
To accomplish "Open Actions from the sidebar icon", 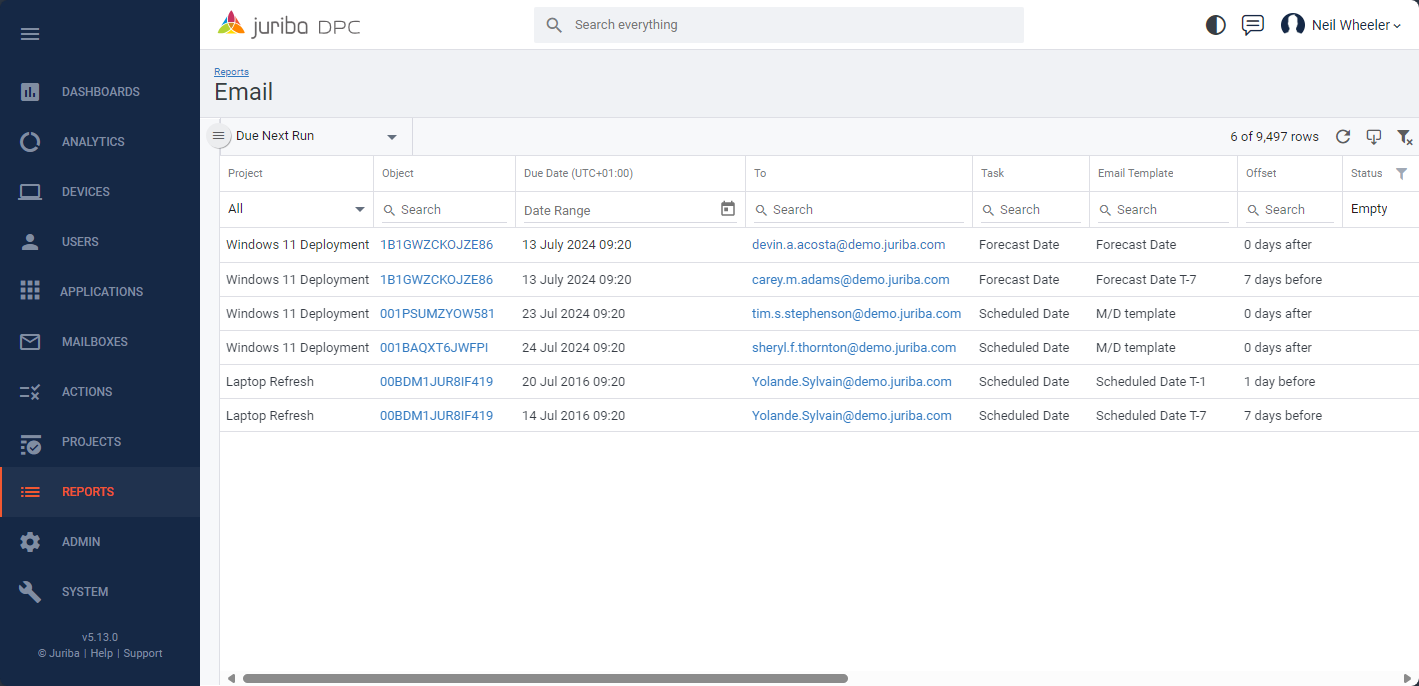I will pos(30,391).
